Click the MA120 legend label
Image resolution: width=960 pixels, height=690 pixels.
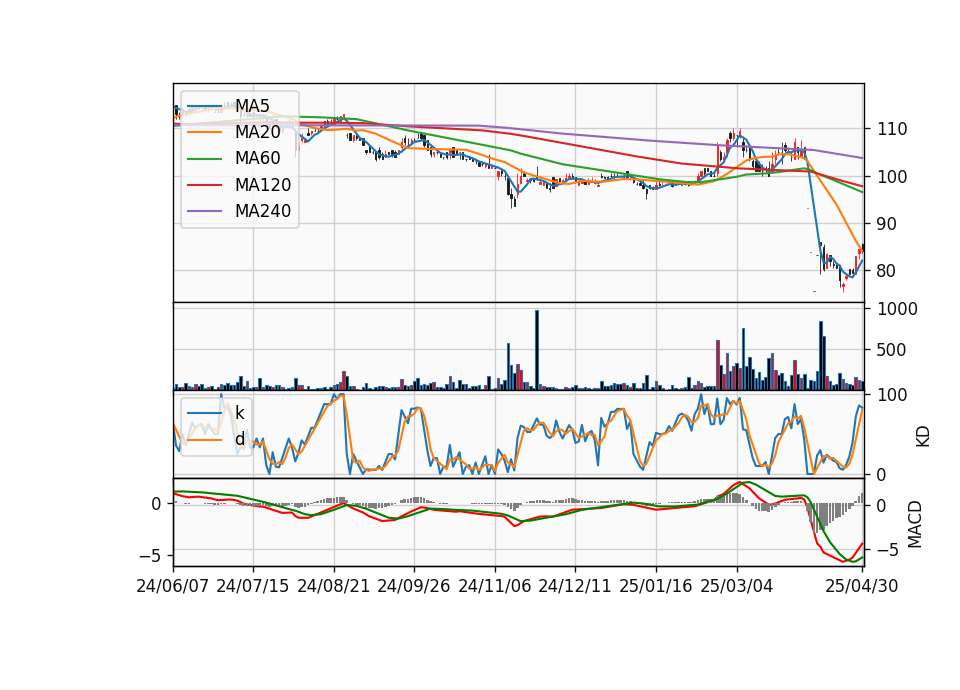coord(263,185)
